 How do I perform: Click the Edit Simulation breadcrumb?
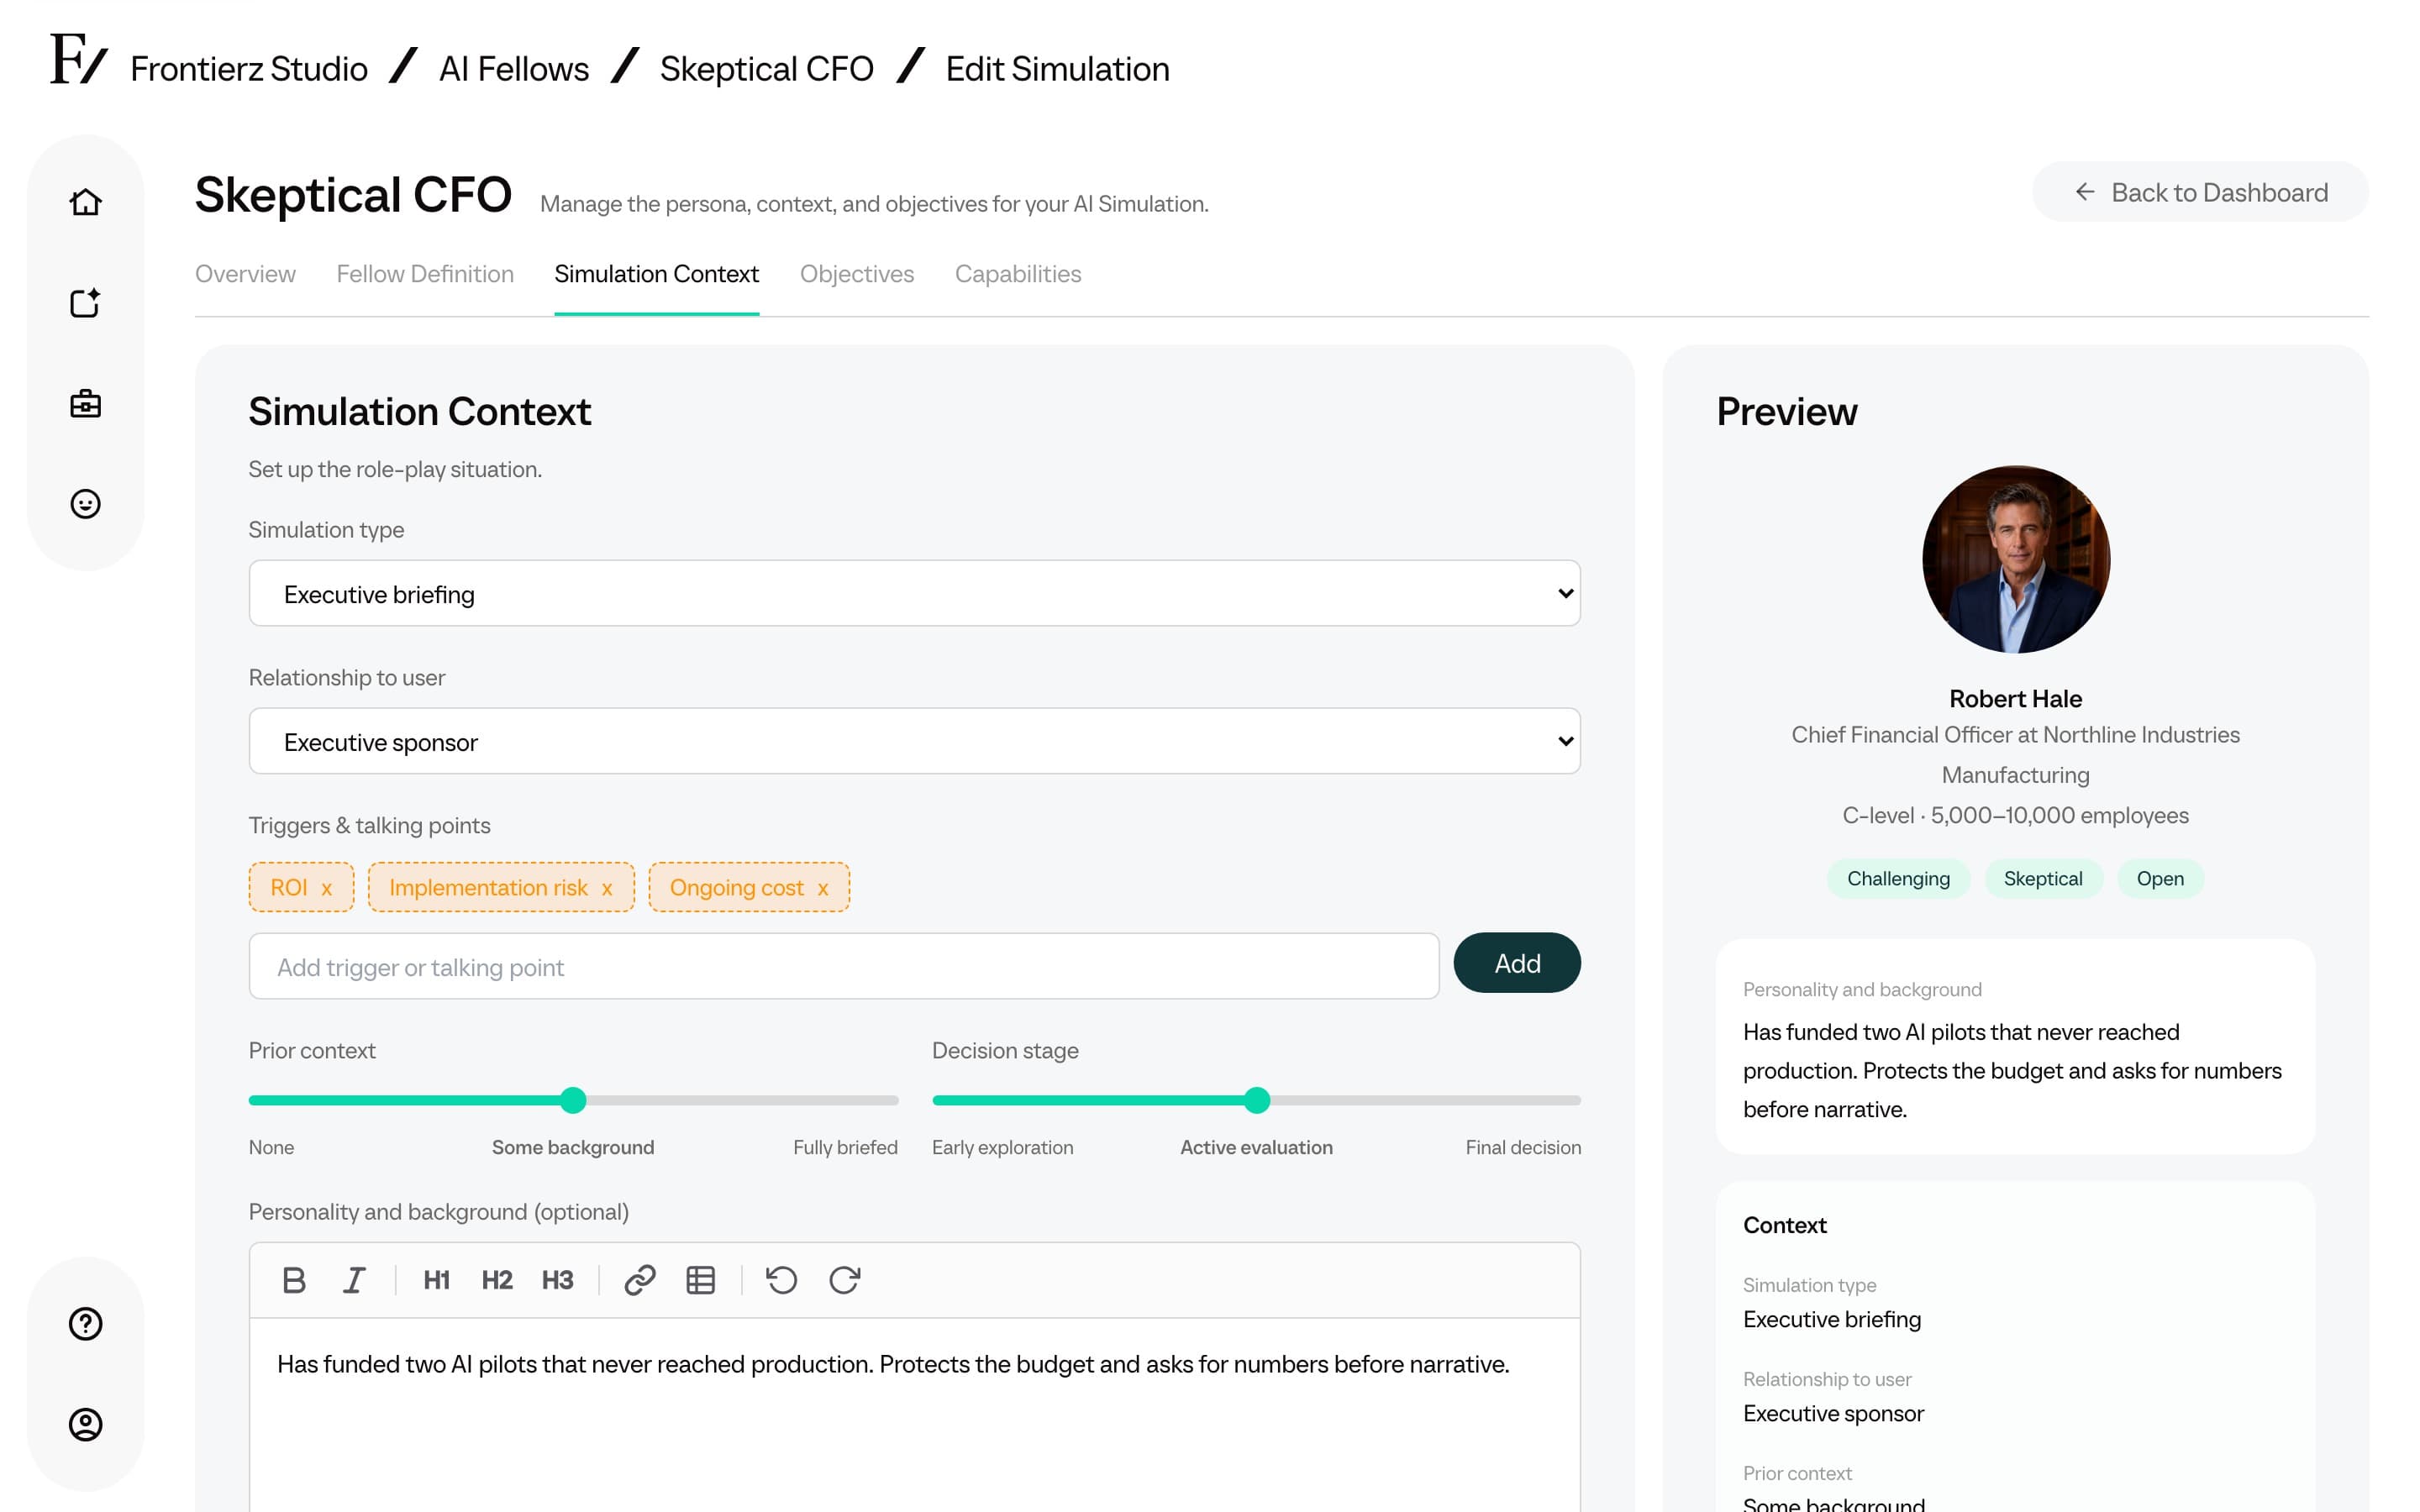tap(1058, 69)
